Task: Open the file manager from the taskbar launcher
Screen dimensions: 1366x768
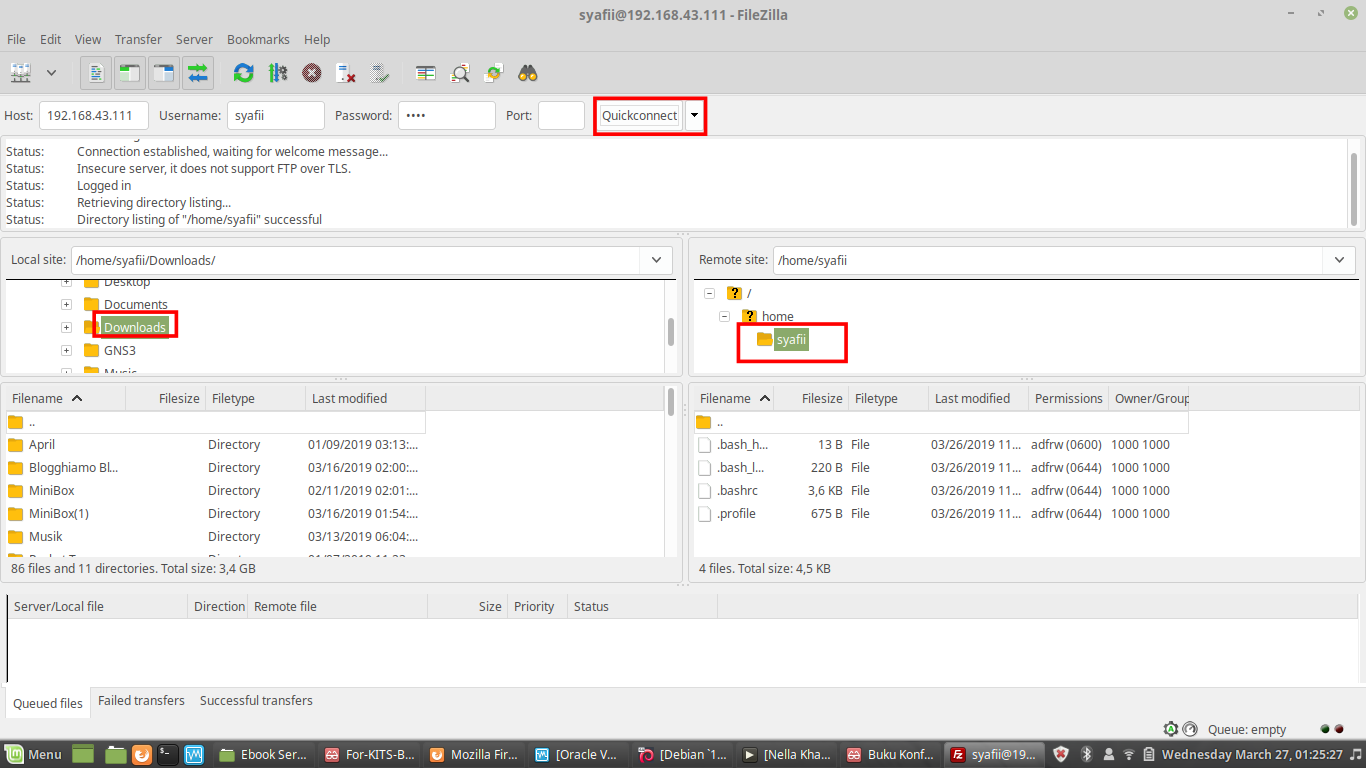Action: pos(115,754)
